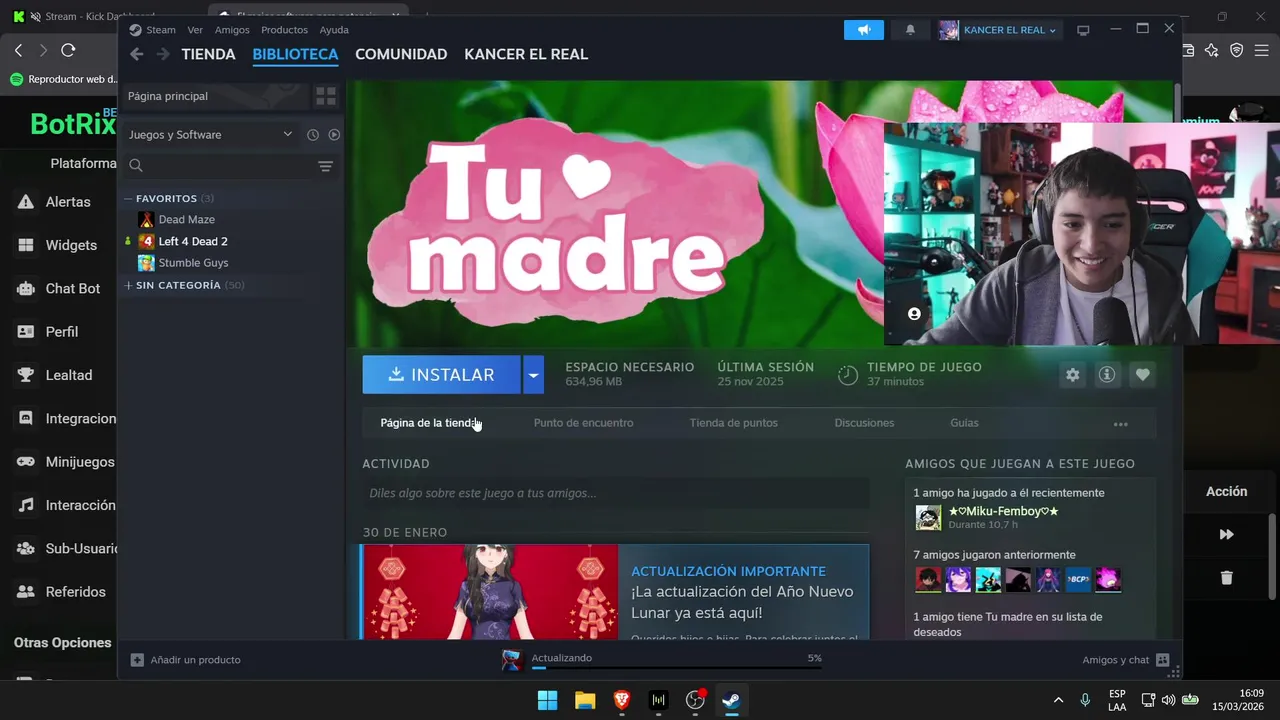This screenshot has width=1280, height=720.
Task: Open the Windows Start button
Action: (547, 701)
